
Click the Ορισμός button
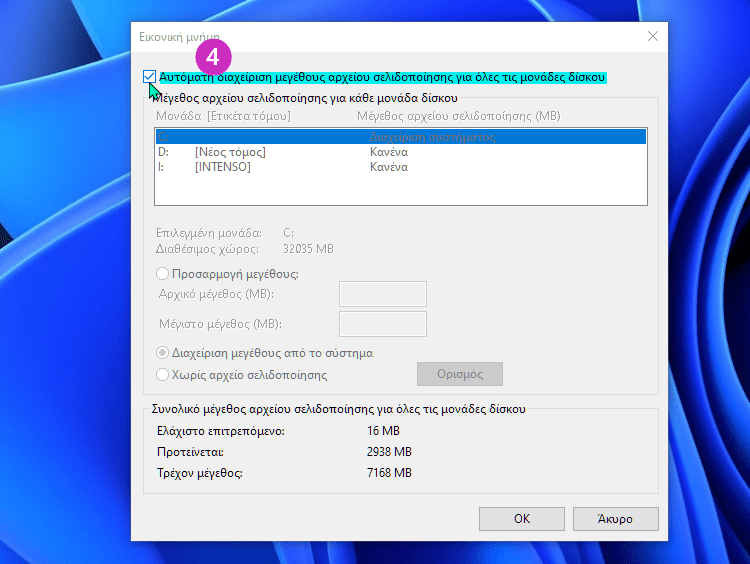click(x=460, y=374)
